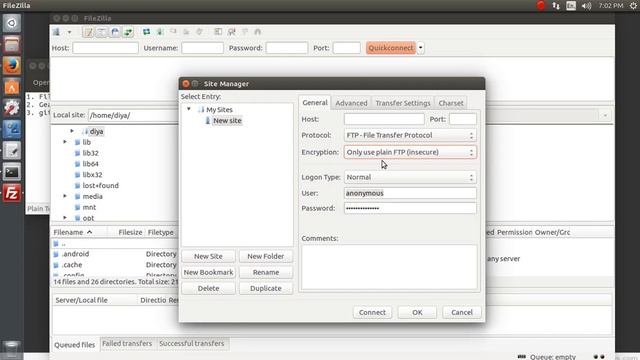This screenshot has height=360, width=640.
Task: Click the Site Manager Host field
Action: pos(384,119)
